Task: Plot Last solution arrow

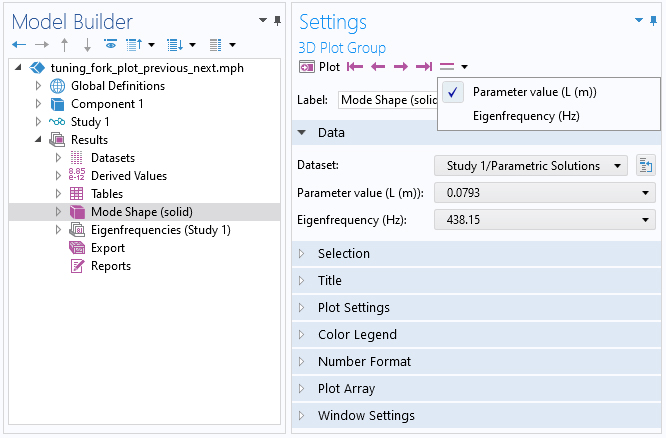Action: (424, 67)
